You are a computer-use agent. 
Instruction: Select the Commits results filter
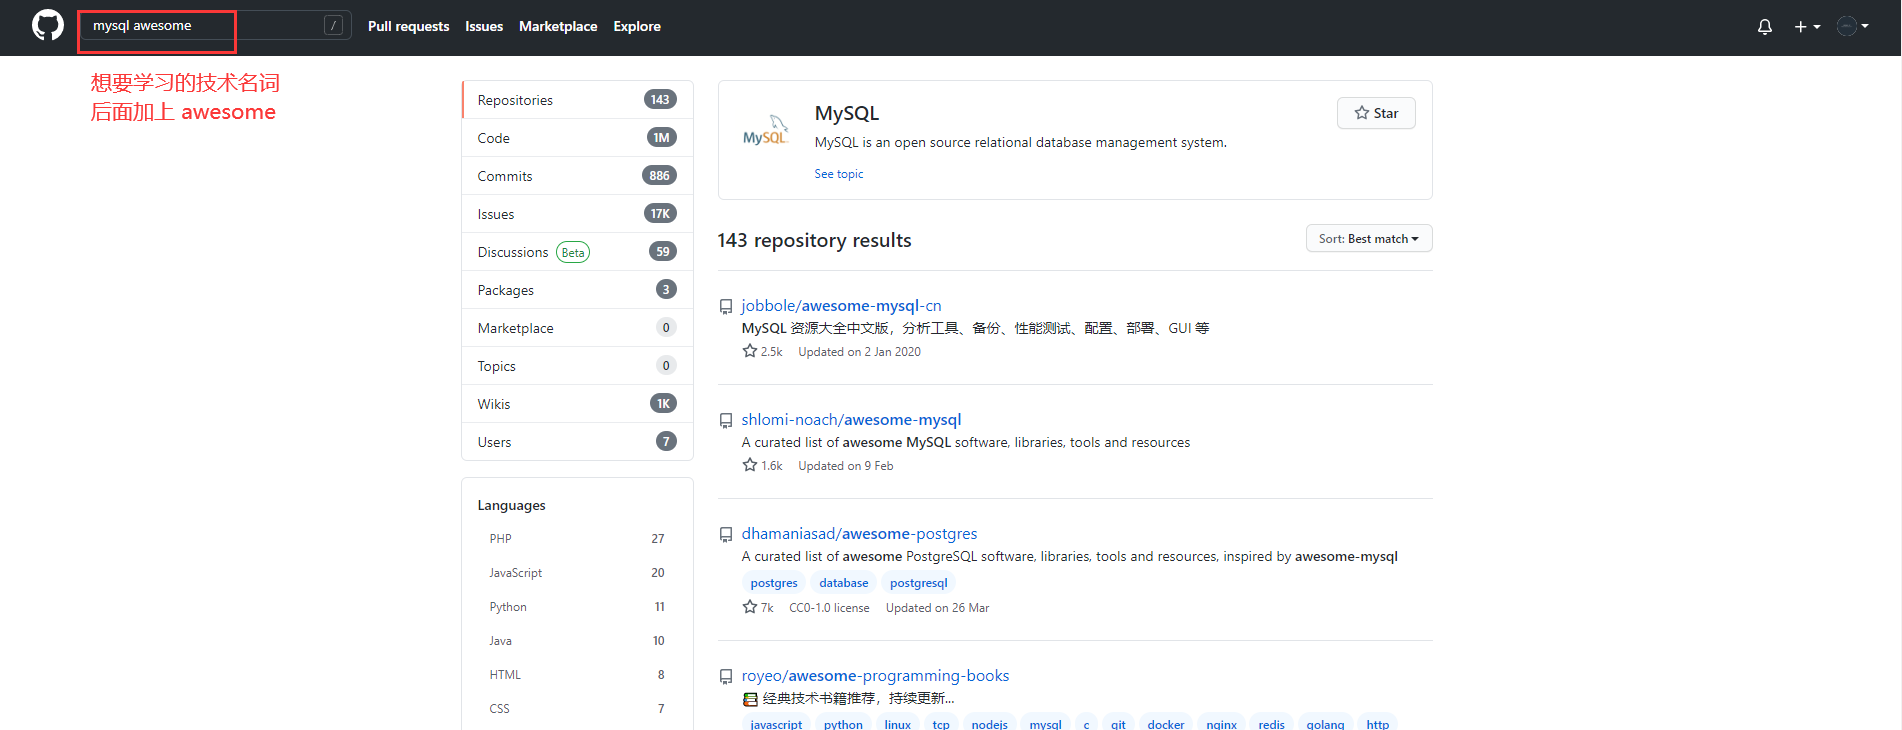coord(577,176)
